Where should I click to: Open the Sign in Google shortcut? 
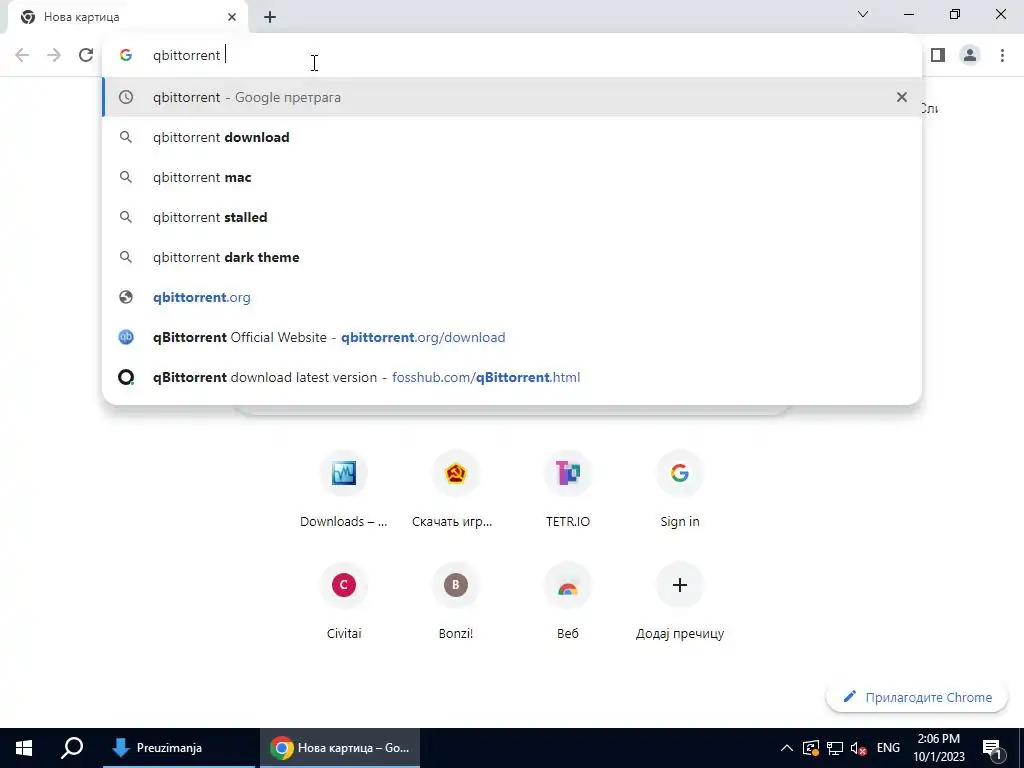coord(679,488)
